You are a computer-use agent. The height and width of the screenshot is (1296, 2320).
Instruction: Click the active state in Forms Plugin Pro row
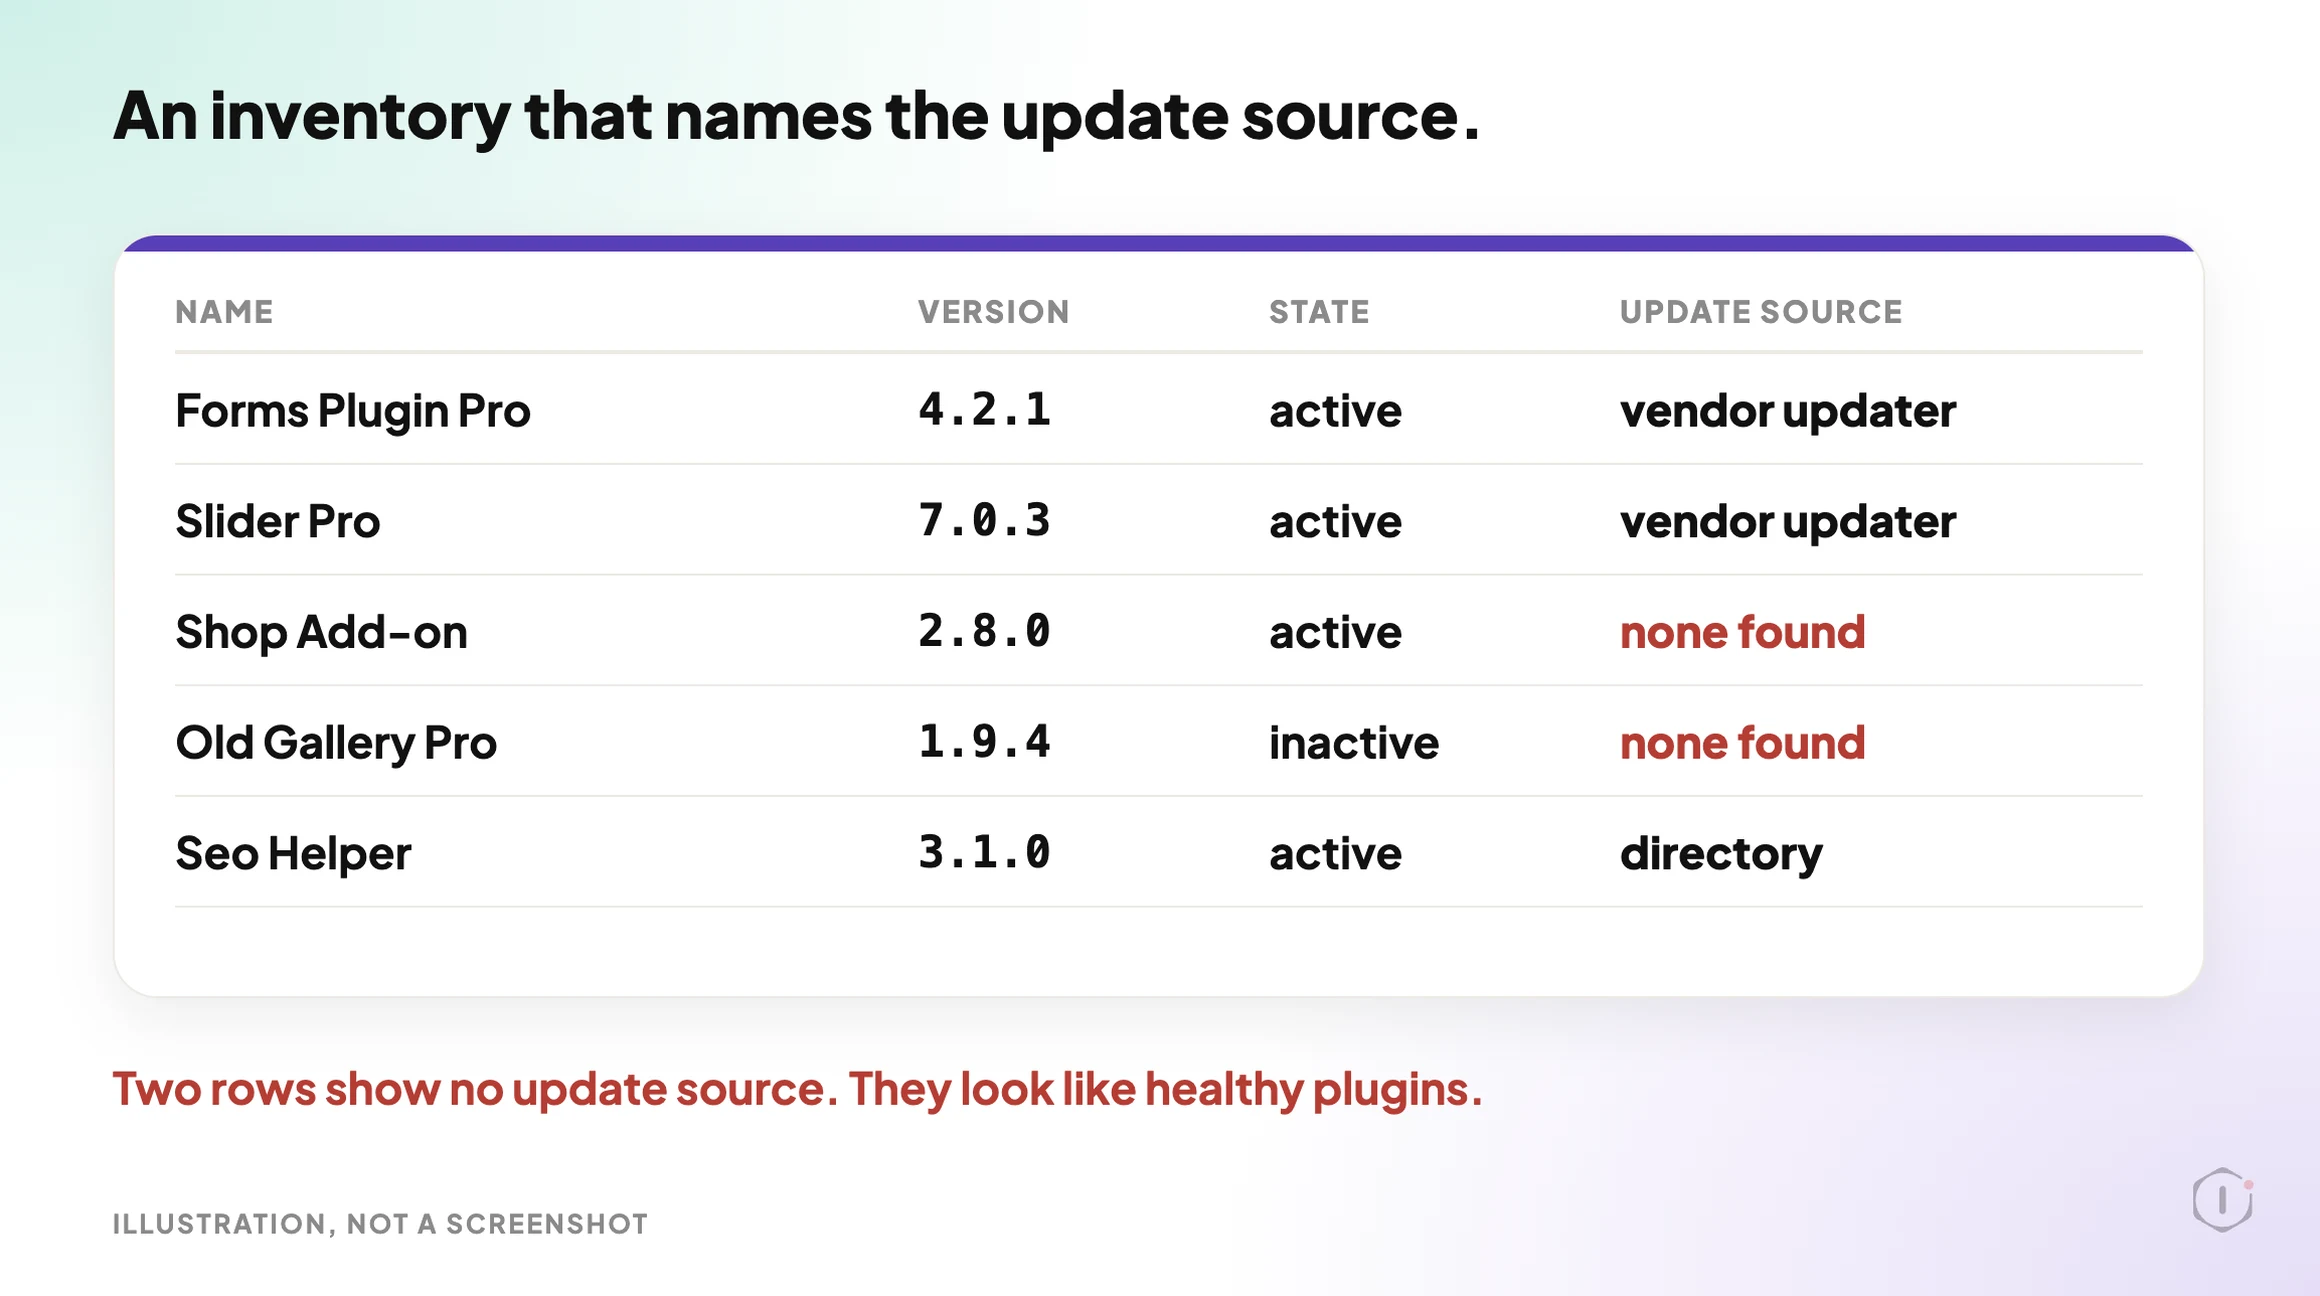[1336, 411]
